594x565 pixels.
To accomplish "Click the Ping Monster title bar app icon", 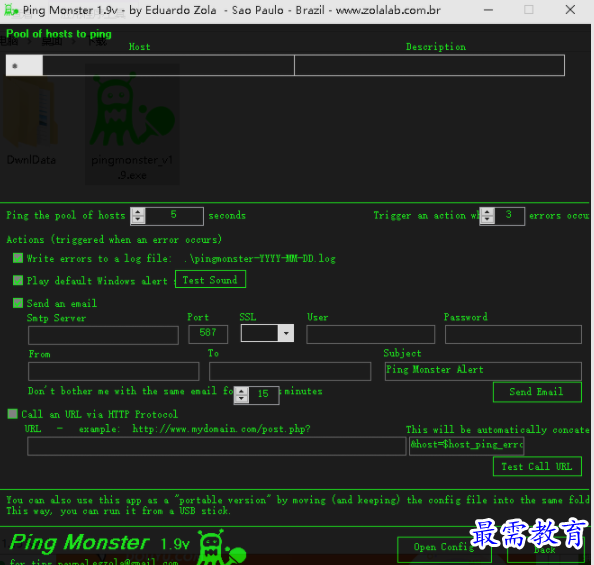I will tap(10, 10).
